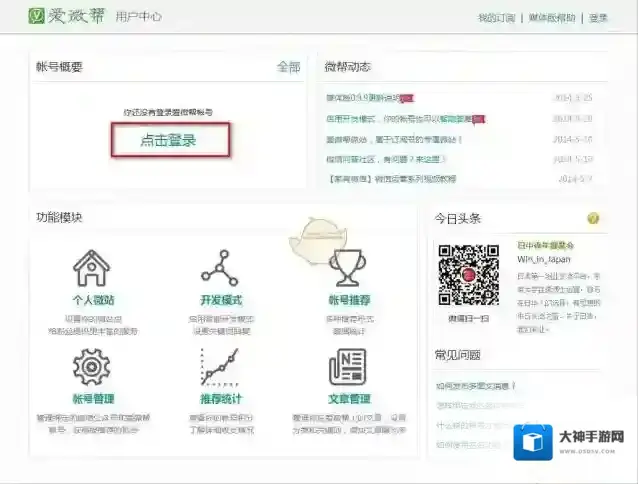Screen dimensions: 638x484
Task: Click the 帐号推荐 label link
Action: [x=349, y=300]
